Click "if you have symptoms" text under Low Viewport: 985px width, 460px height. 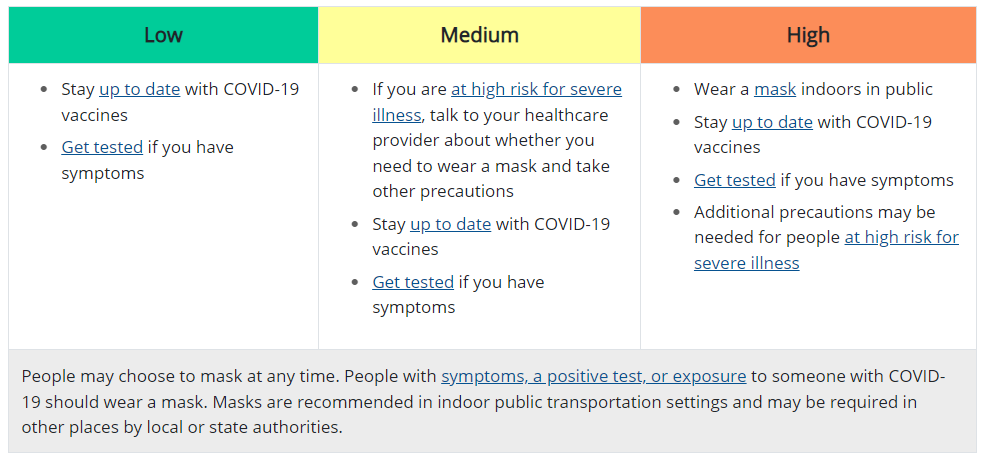coord(190,148)
